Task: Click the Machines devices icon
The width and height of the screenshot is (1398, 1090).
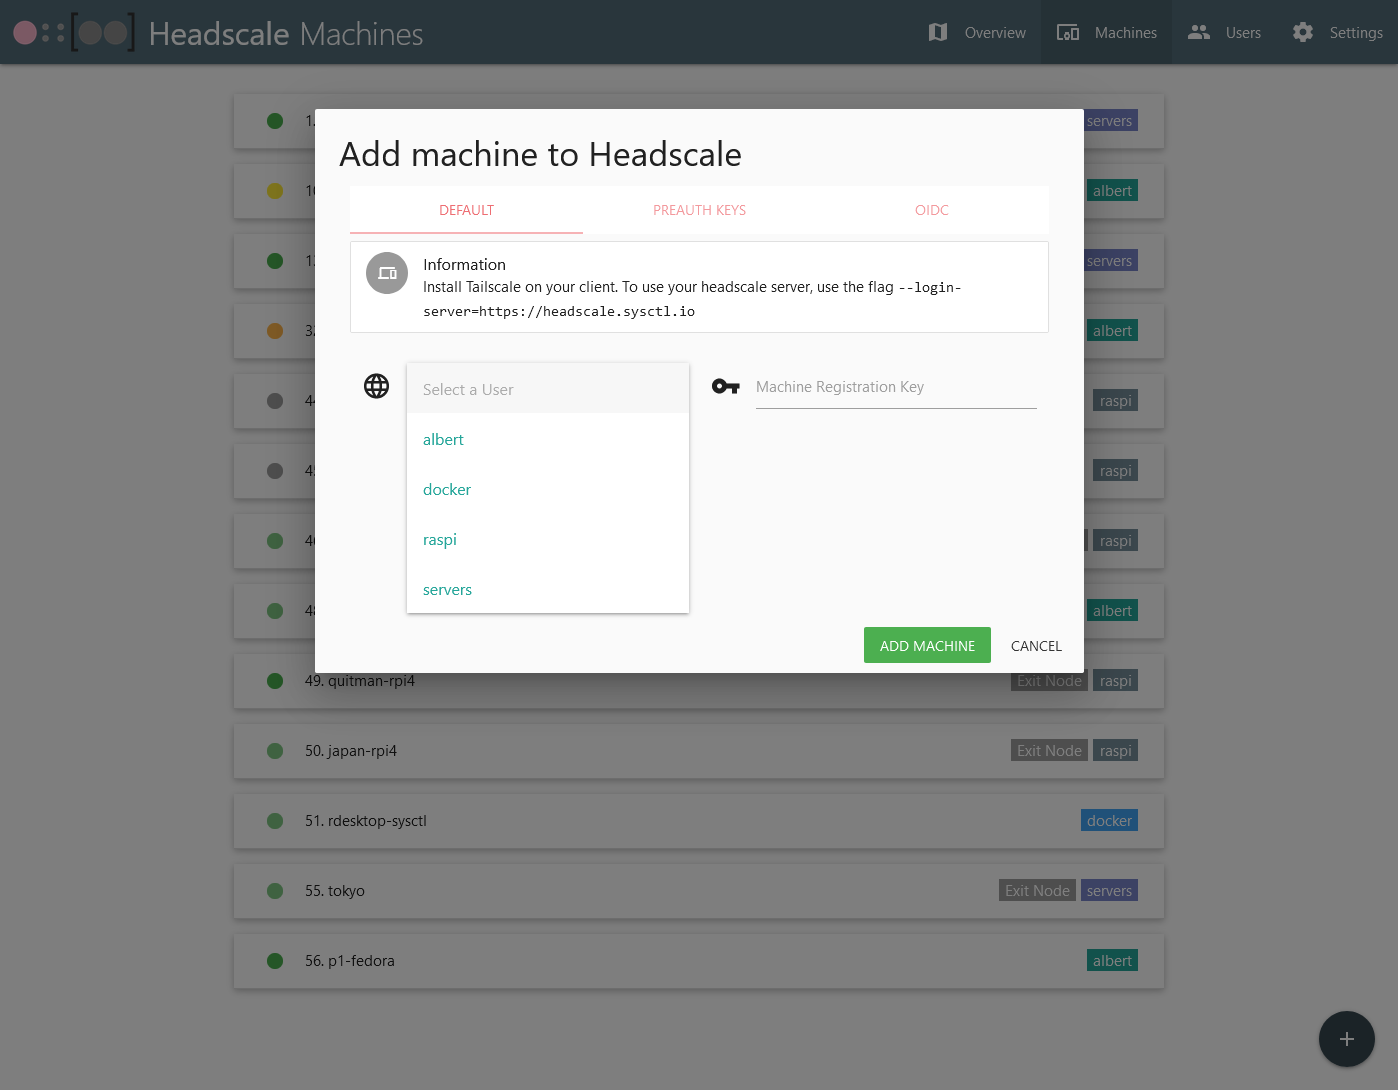Action: click(1068, 33)
